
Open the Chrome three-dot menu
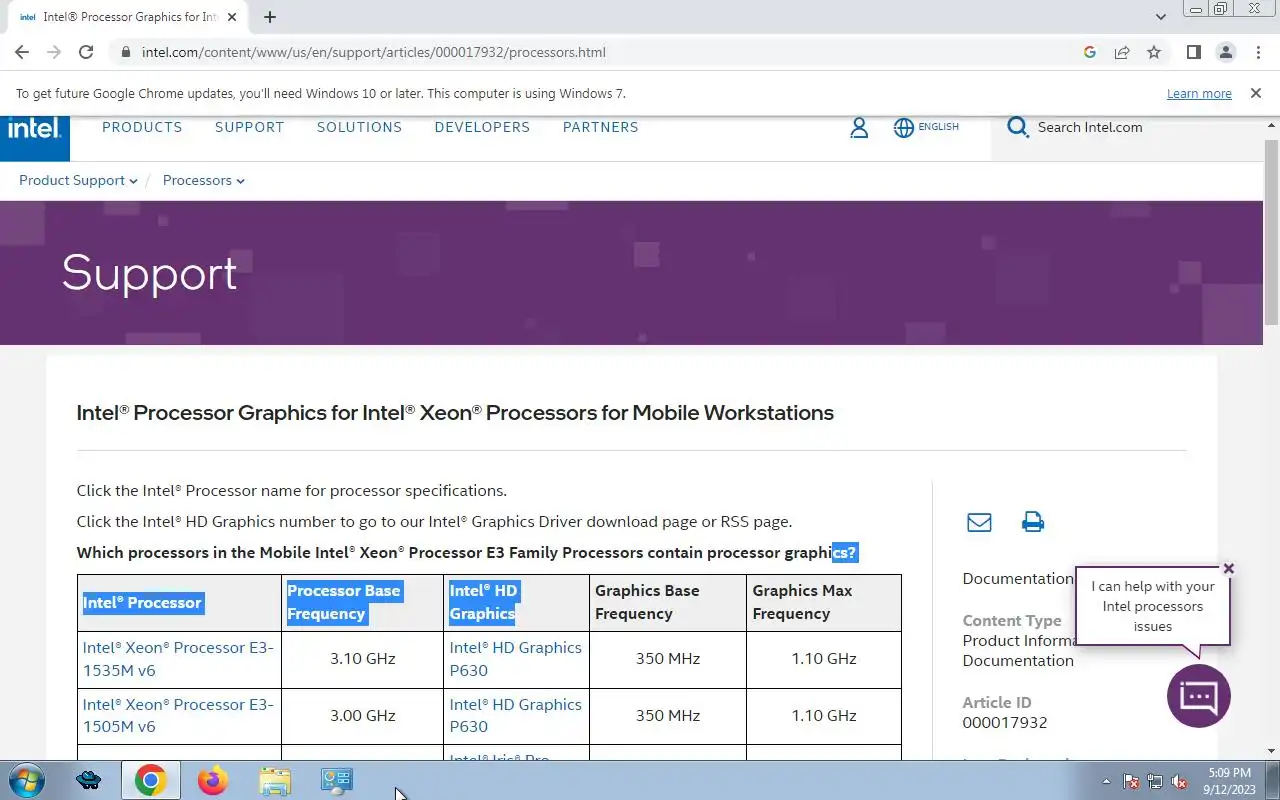click(x=1256, y=52)
